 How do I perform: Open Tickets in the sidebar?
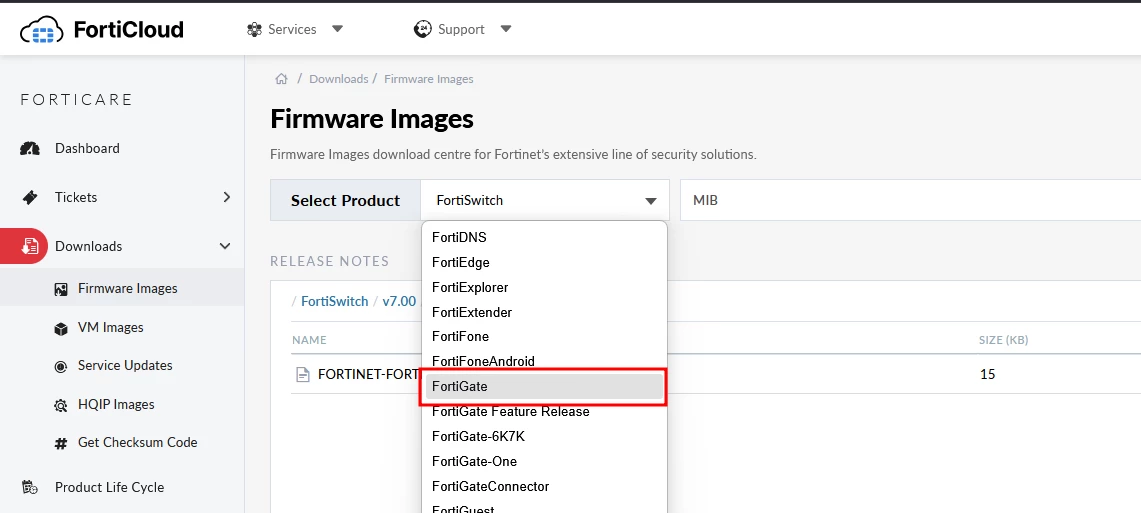[76, 197]
